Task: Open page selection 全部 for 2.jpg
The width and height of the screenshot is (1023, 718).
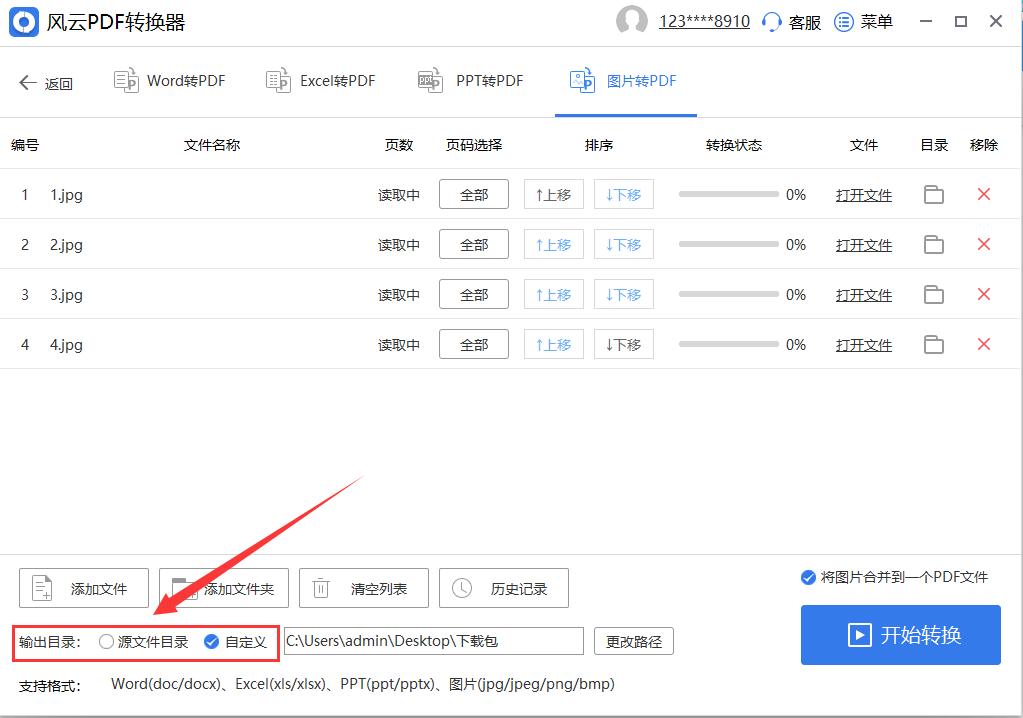Action: click(x=473, y=244)
